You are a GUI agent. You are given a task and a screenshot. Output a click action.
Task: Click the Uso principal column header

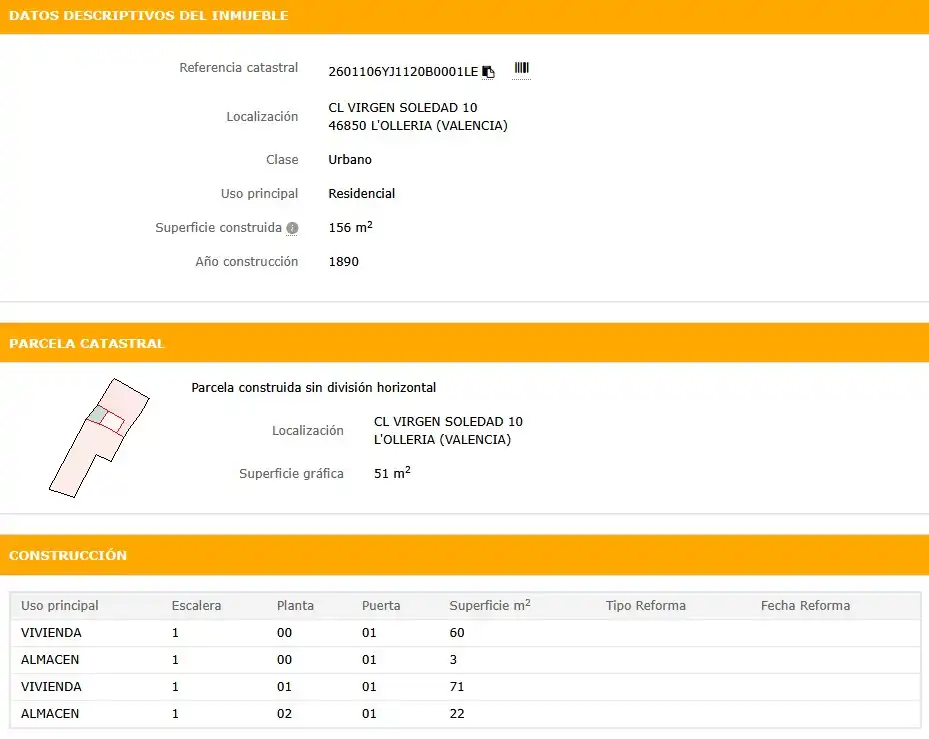60,606
